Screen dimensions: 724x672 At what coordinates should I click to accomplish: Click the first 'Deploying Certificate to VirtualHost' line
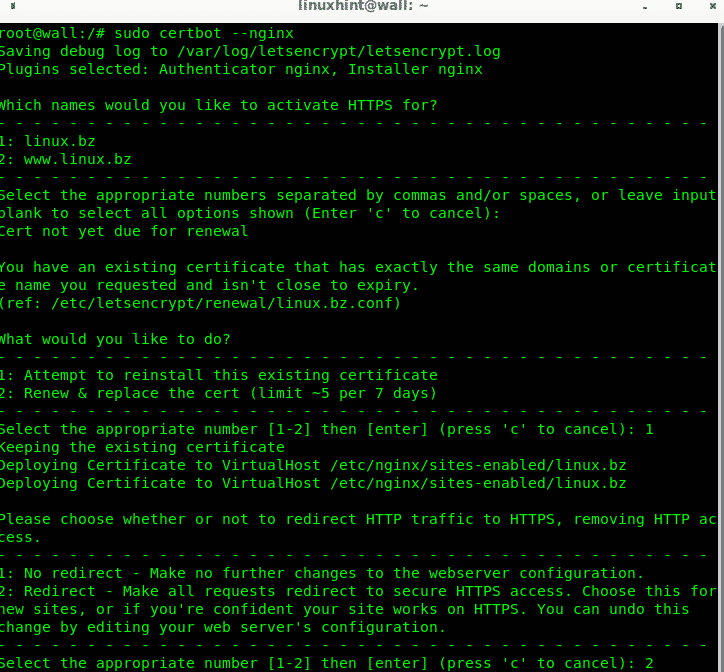[313, 466]
